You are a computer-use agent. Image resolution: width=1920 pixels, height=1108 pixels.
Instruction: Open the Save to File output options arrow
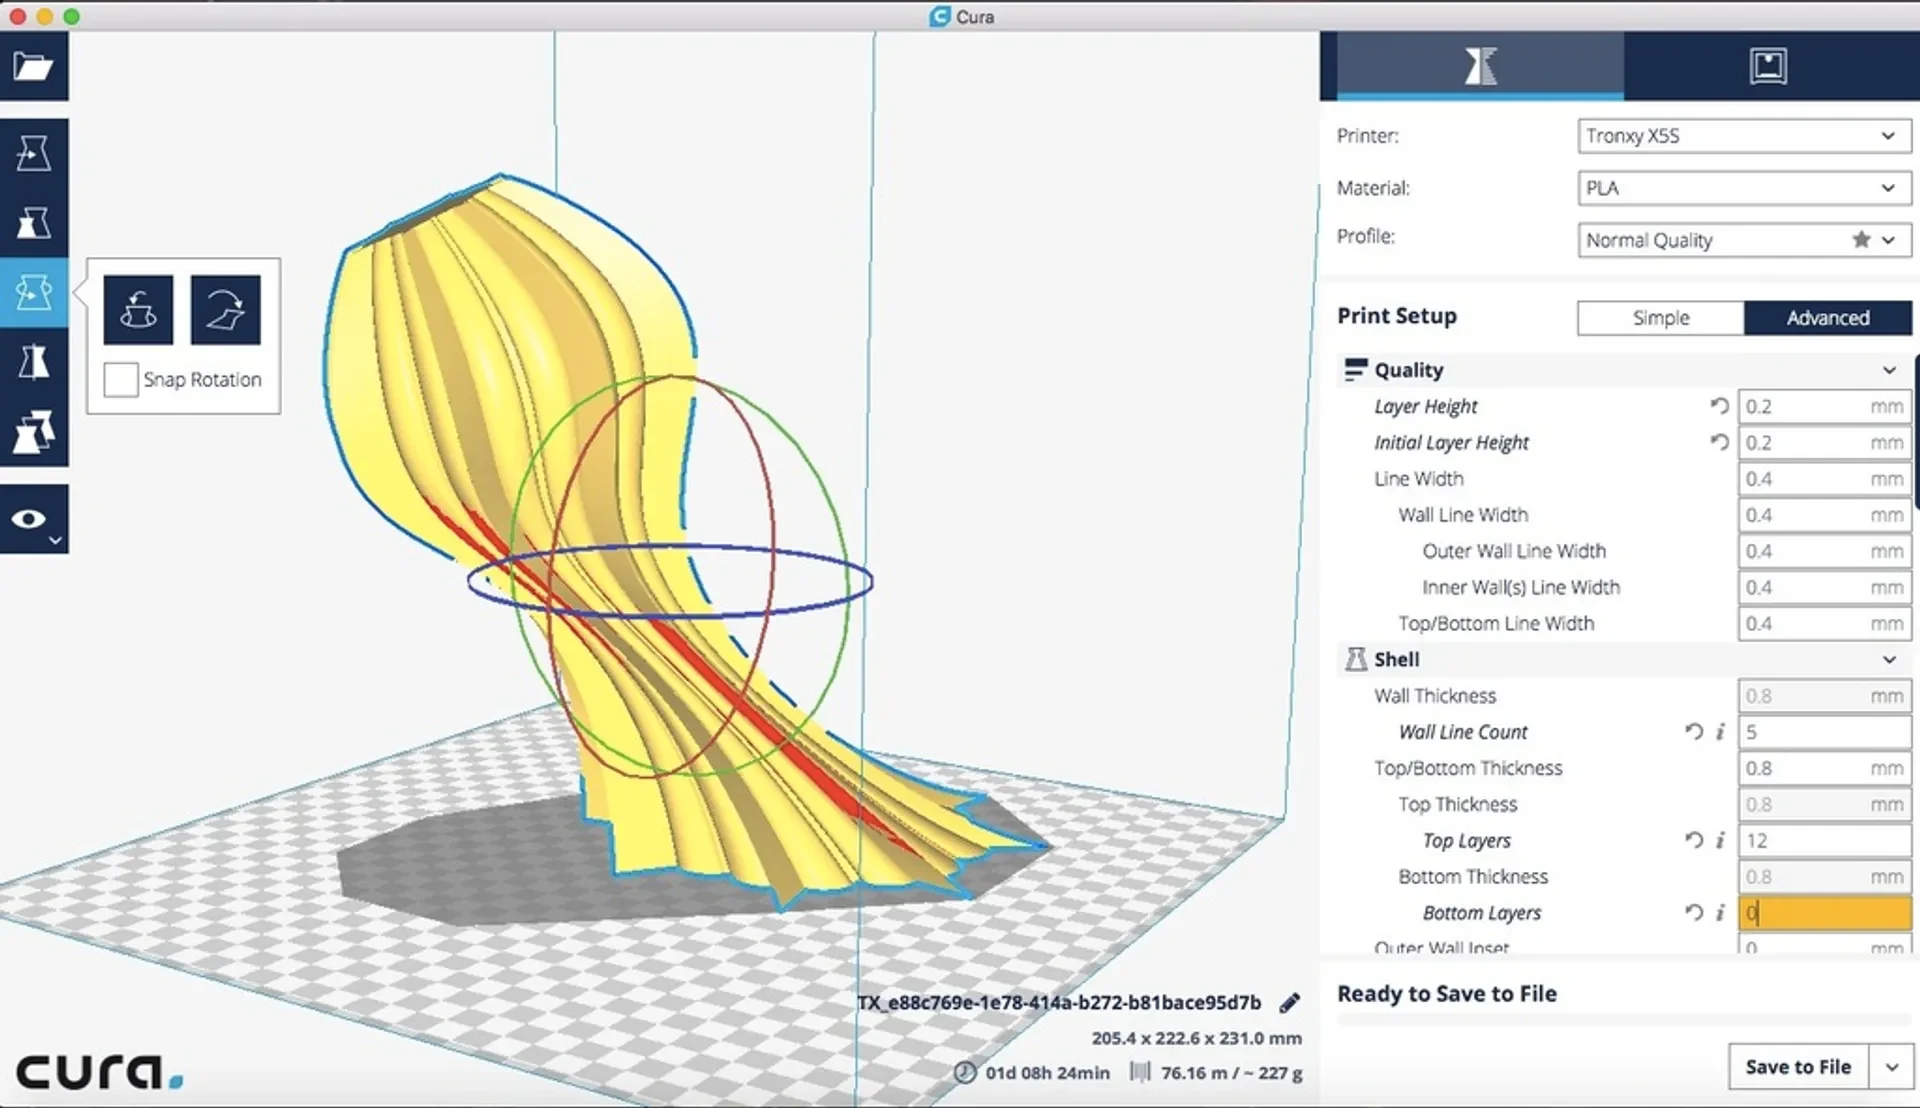pyautogui.click(x=1891, y=1067)
